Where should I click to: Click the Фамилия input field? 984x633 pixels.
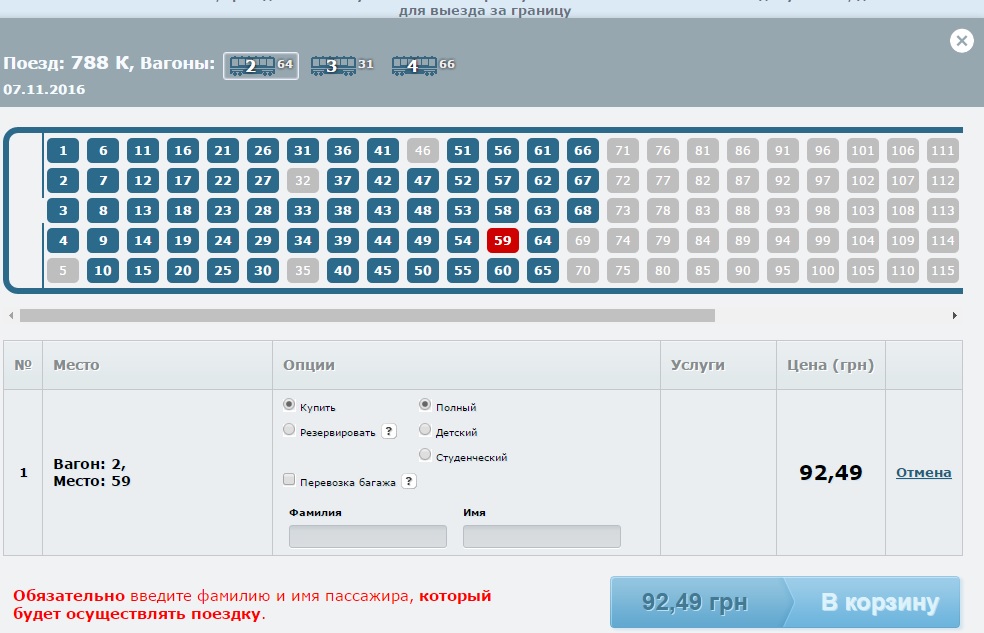pos(367,537)
